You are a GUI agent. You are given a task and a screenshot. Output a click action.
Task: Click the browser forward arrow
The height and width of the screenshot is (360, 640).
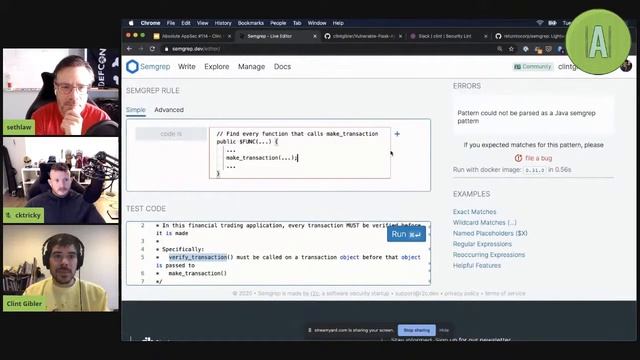point(141,49)
